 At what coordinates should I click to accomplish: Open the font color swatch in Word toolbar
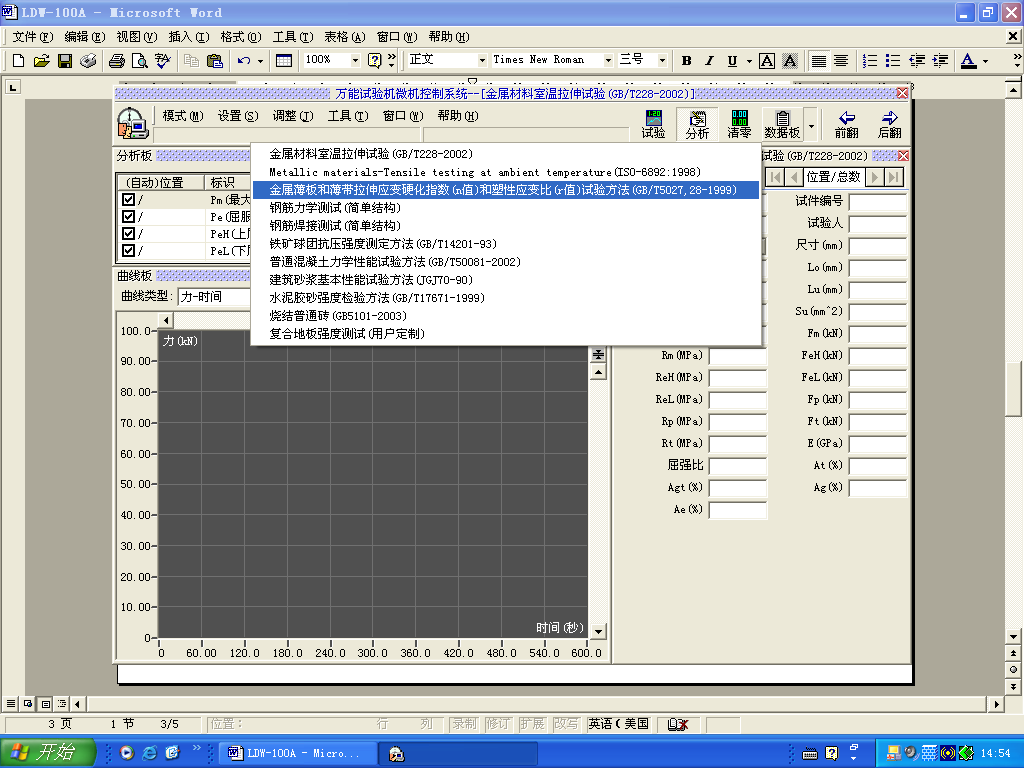pyautogui.click(x=968, y=60)
